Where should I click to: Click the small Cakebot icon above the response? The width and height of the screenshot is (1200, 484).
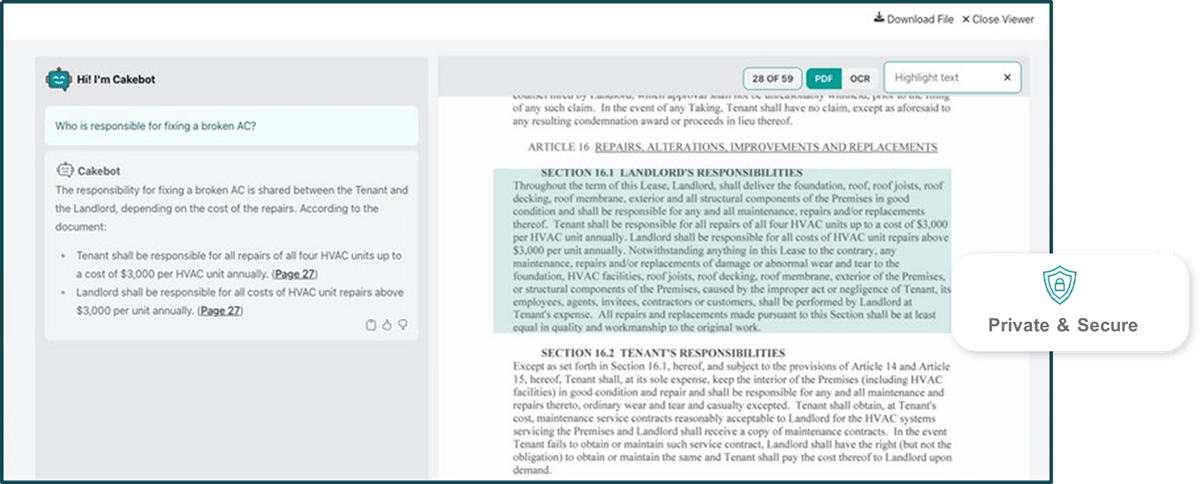pyautogui.click(x=65, y=170)
